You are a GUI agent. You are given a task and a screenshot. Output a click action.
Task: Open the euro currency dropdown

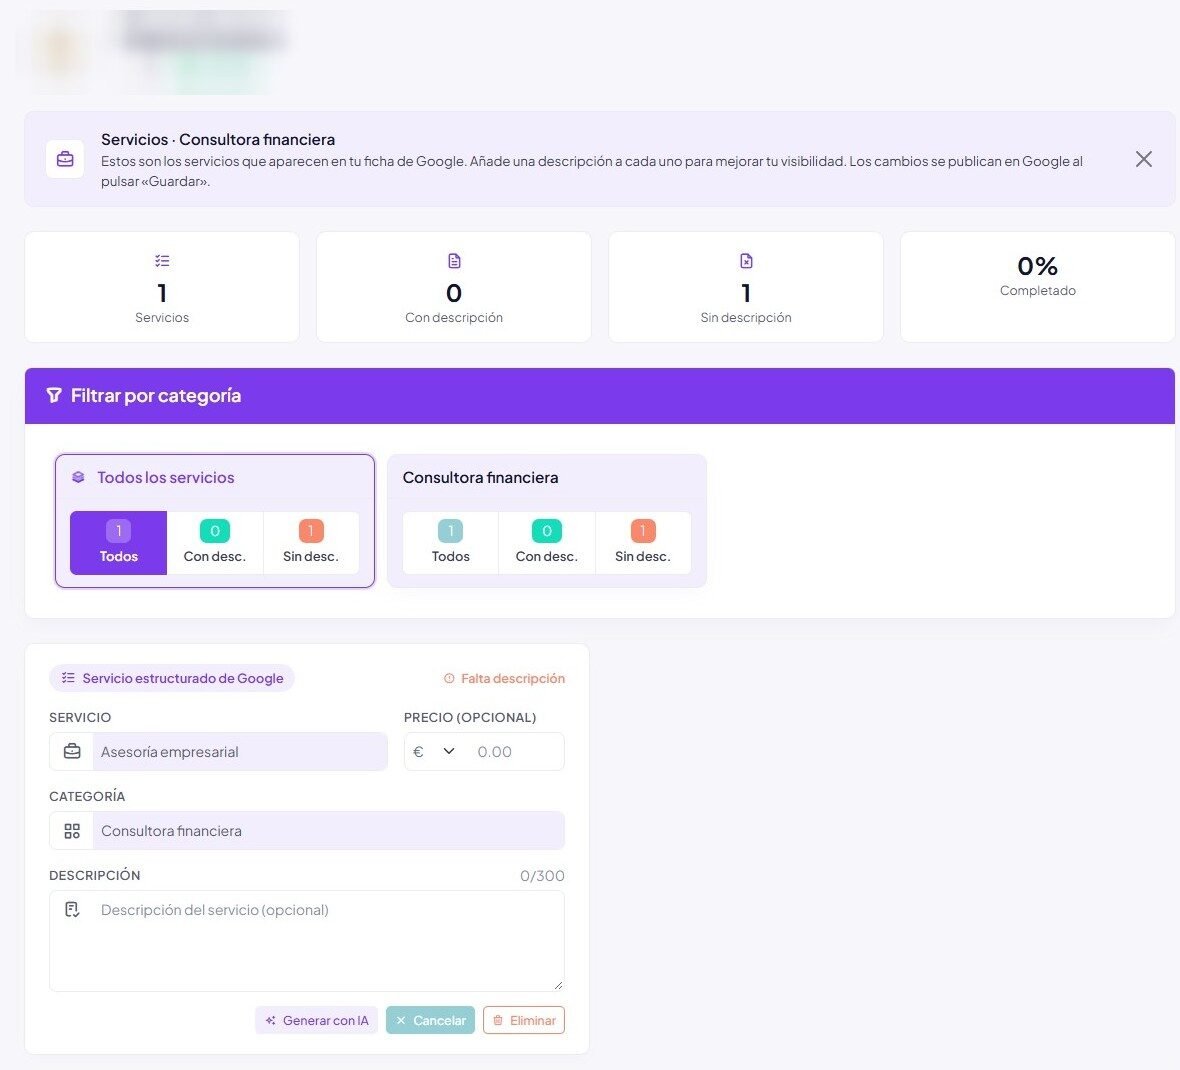[434, 751]
